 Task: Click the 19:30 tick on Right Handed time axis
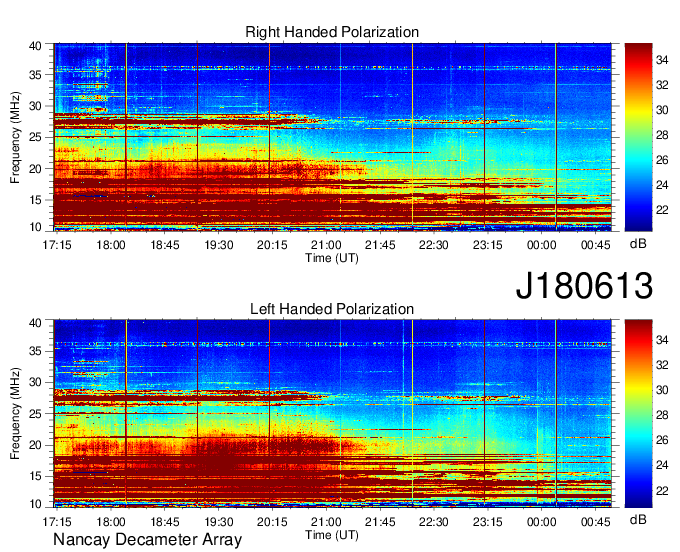point(219,245)
